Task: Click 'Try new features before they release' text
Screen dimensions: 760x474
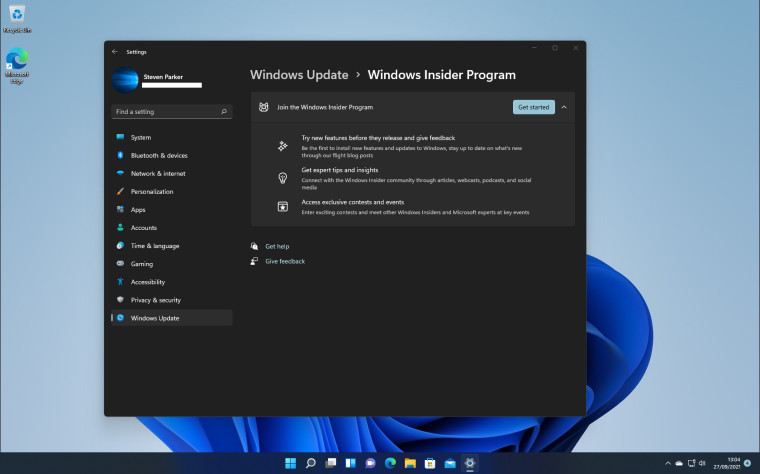Action: click(x=379, y=138)
